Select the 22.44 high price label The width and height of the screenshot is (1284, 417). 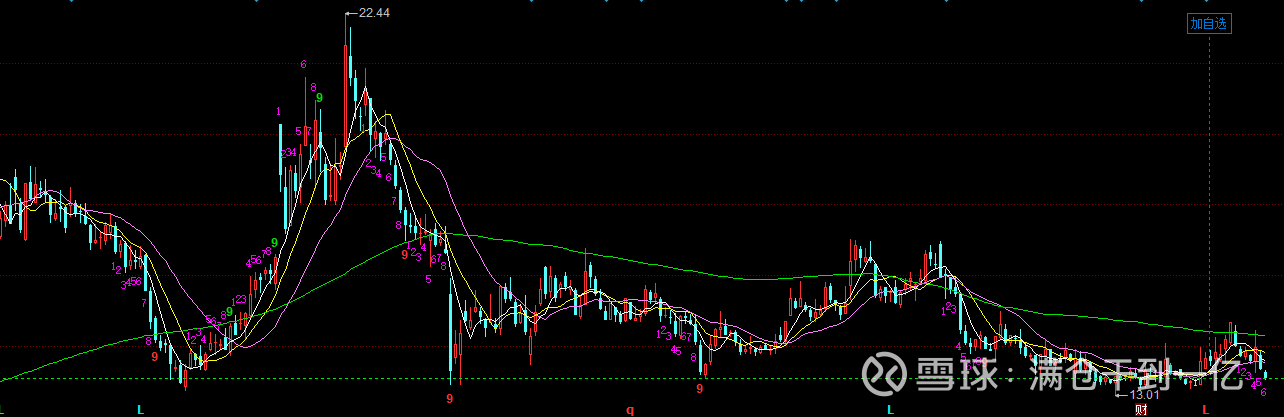pos(373,13)
